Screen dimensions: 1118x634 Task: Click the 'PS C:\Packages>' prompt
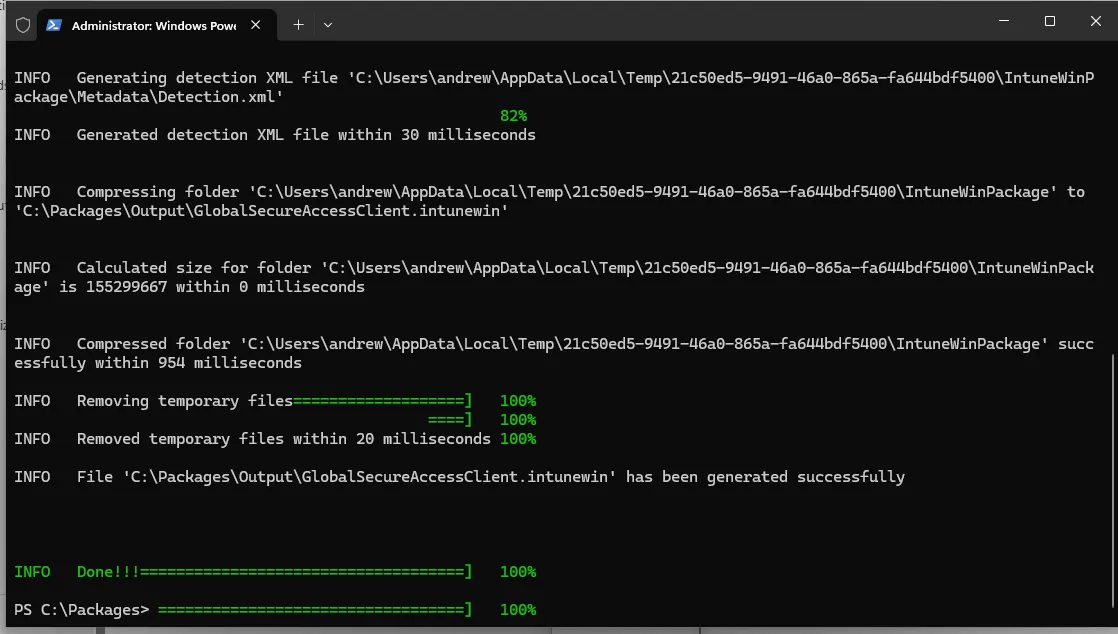(82, 610)
